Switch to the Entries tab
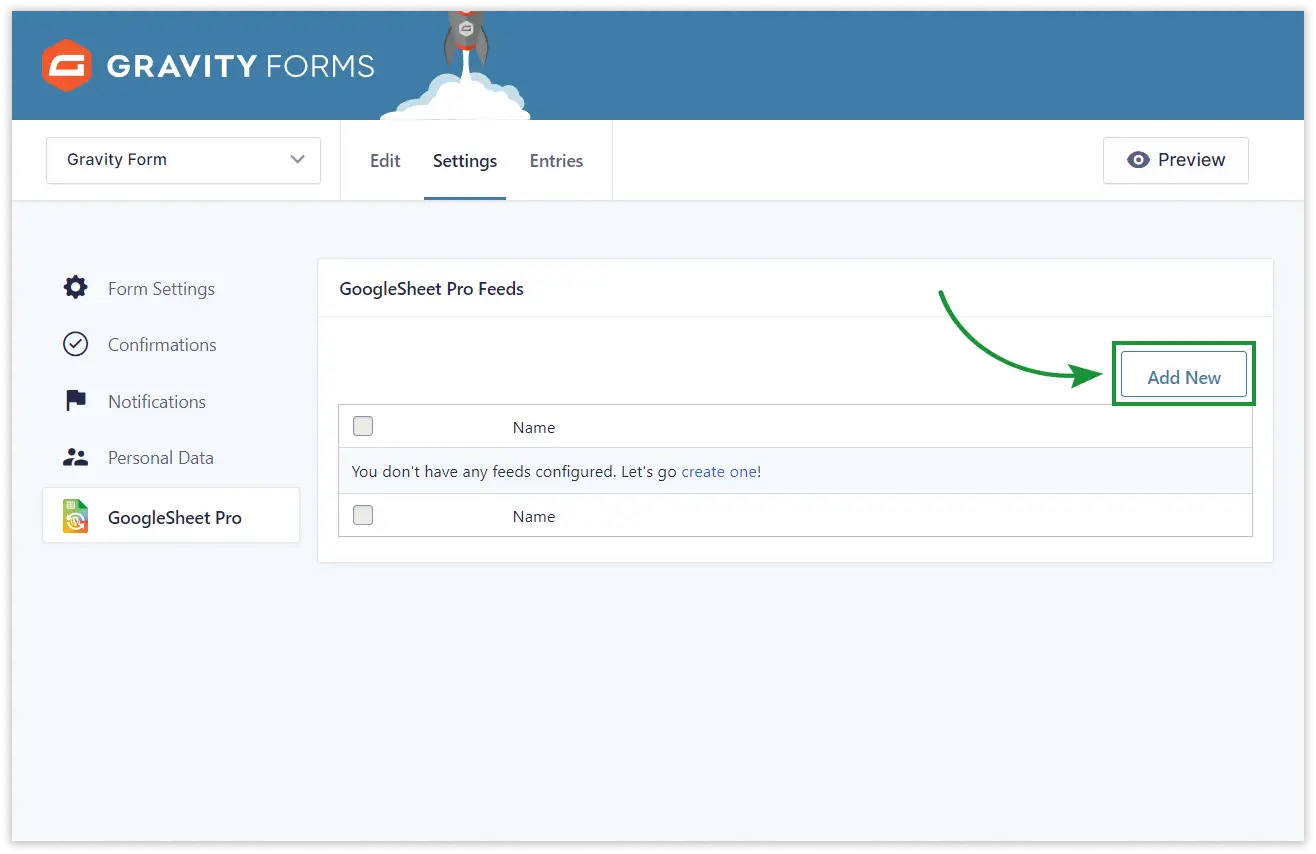Viewport: 1316px width, 854px height. pos(556,161)
